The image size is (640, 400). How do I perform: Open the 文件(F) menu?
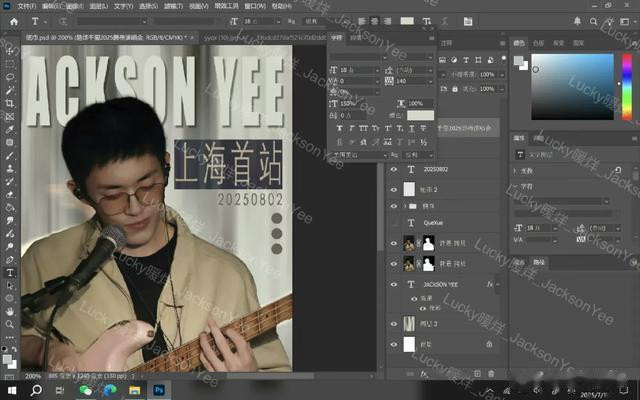pos(27,6)
